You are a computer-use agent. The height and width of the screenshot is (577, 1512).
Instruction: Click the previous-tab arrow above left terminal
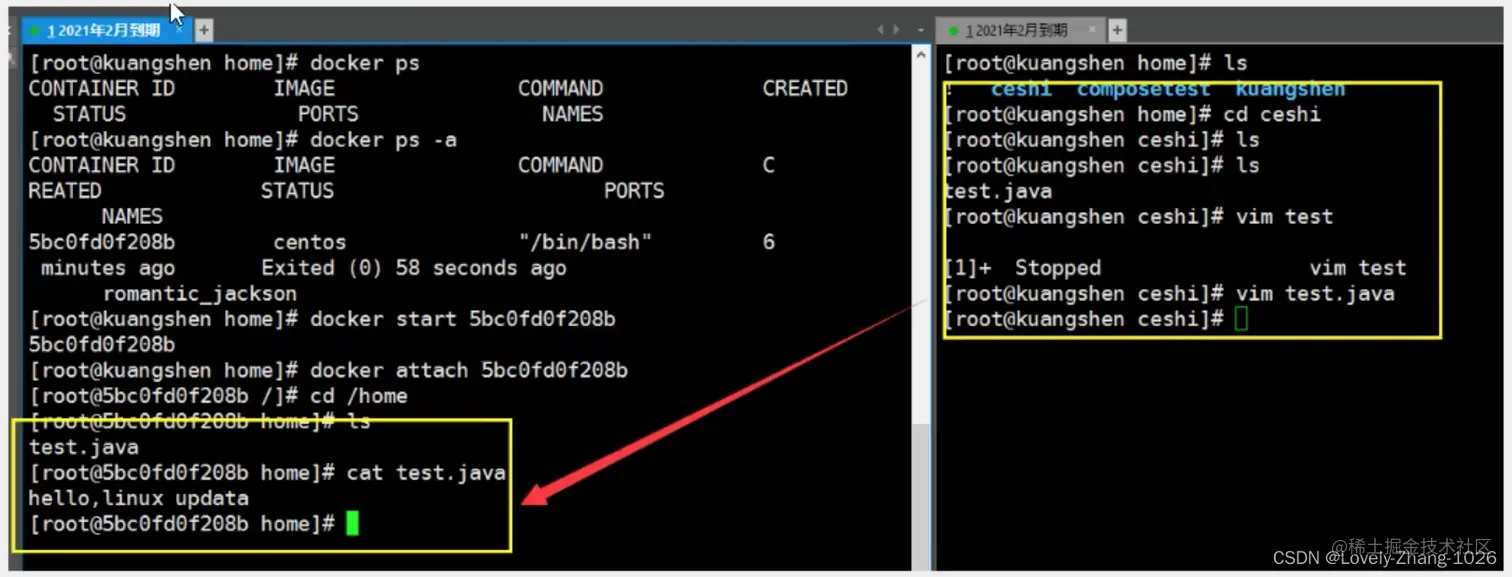(x=880, y=30)
